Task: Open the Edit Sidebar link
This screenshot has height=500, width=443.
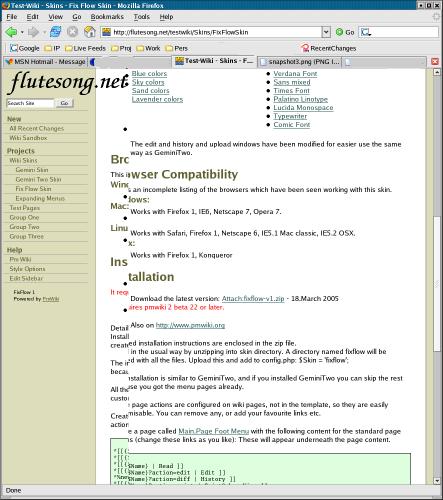Action: pos(26,278)
